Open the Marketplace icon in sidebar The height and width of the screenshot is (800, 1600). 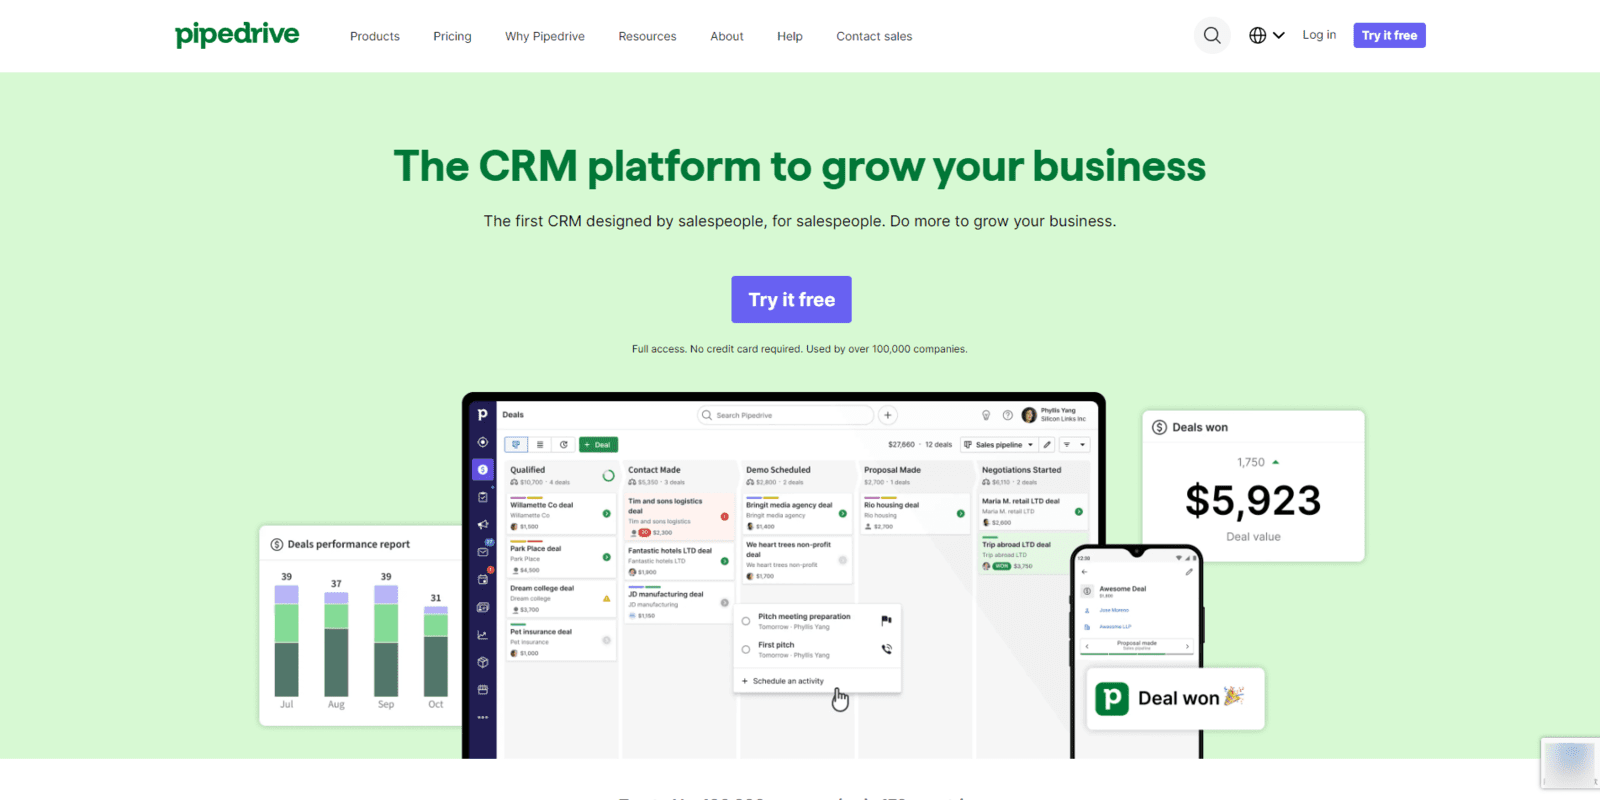(483, 690)
